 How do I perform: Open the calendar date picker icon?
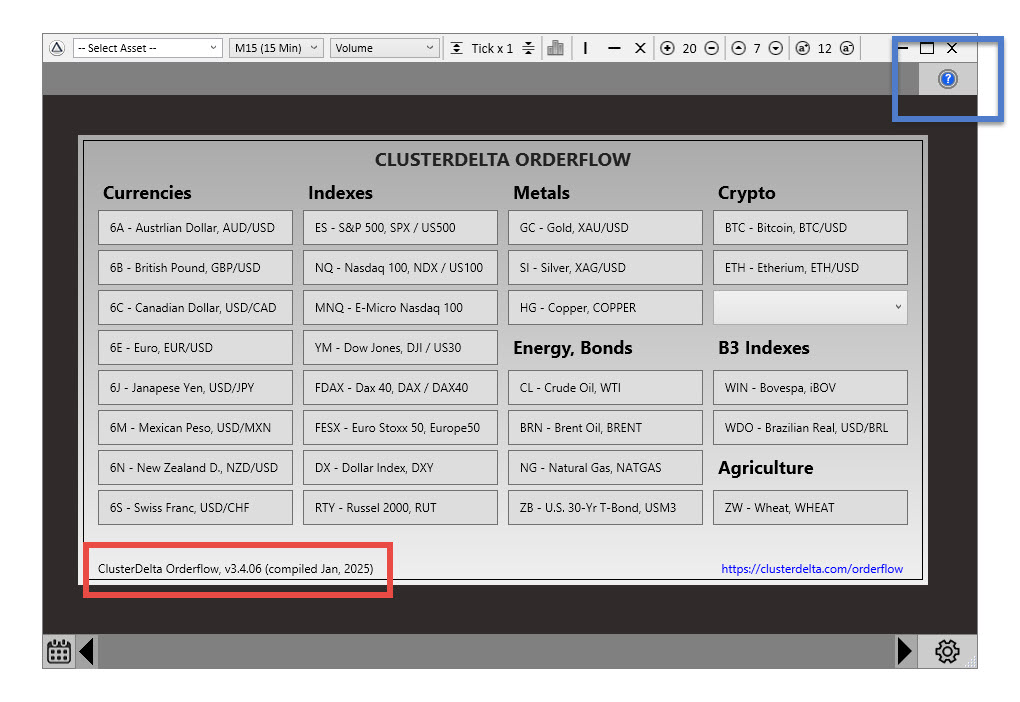59,652
